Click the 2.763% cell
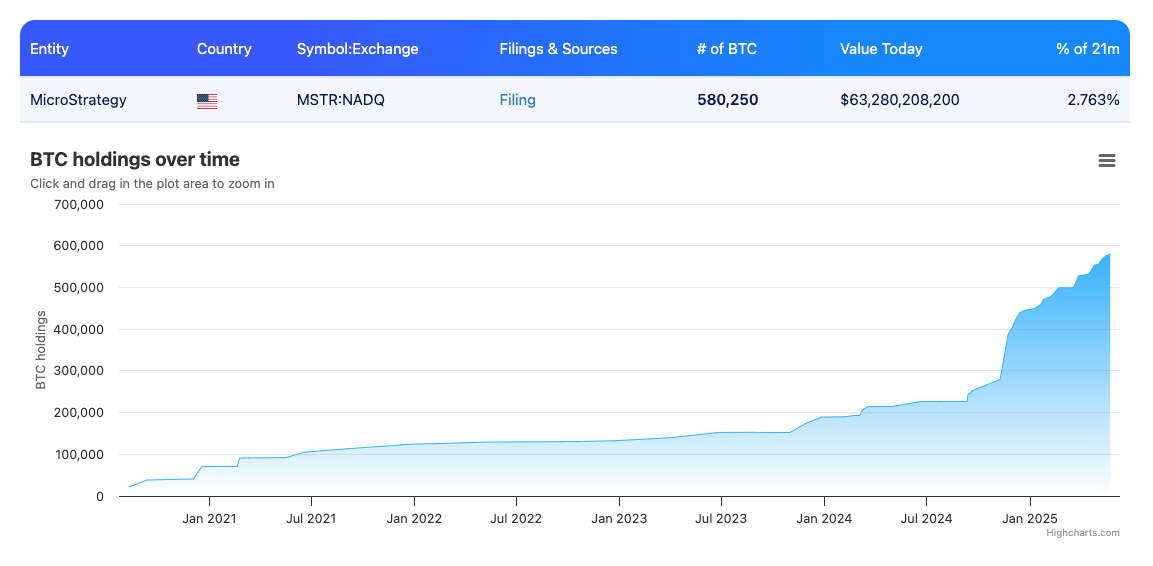 click(1093, 100)
